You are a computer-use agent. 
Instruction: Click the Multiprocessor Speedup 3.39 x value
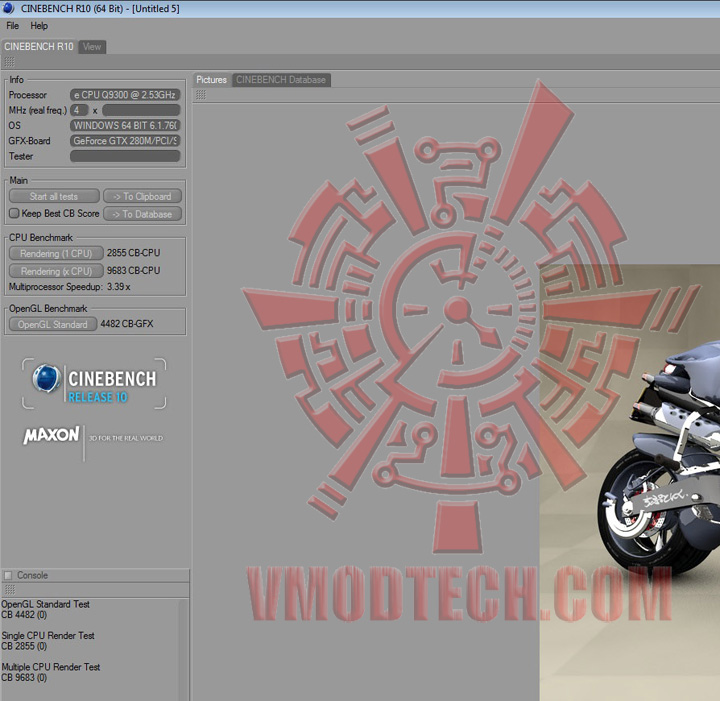click(118, 287)
